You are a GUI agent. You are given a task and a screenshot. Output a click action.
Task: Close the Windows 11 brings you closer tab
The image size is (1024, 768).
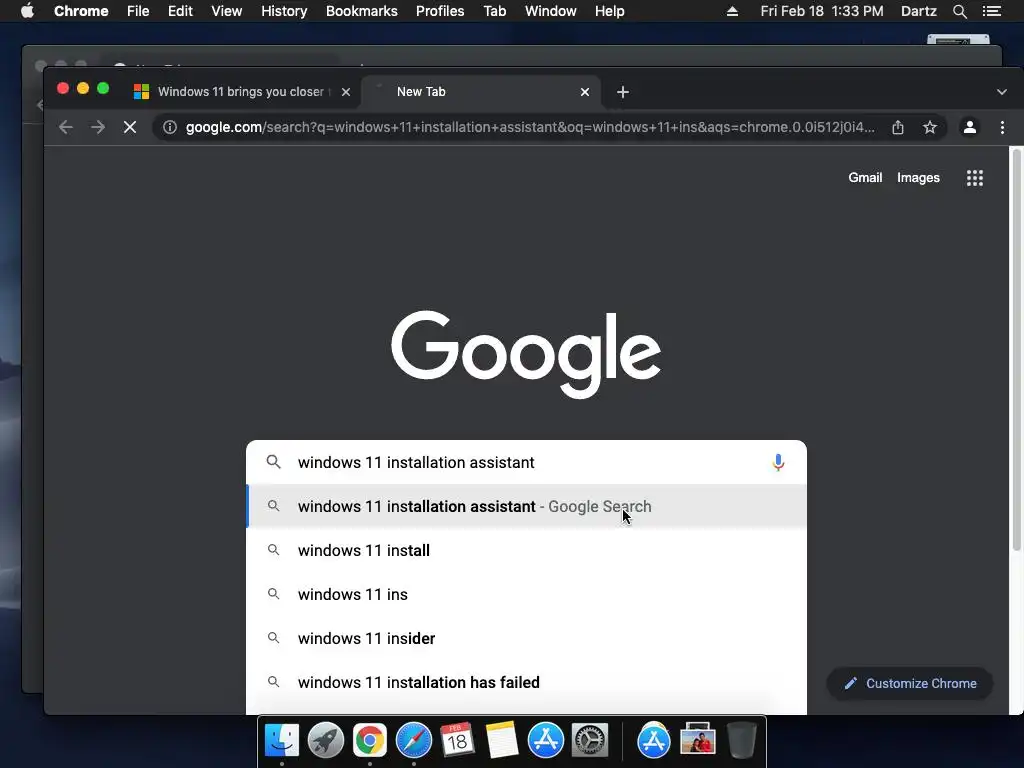click(346, 92)
